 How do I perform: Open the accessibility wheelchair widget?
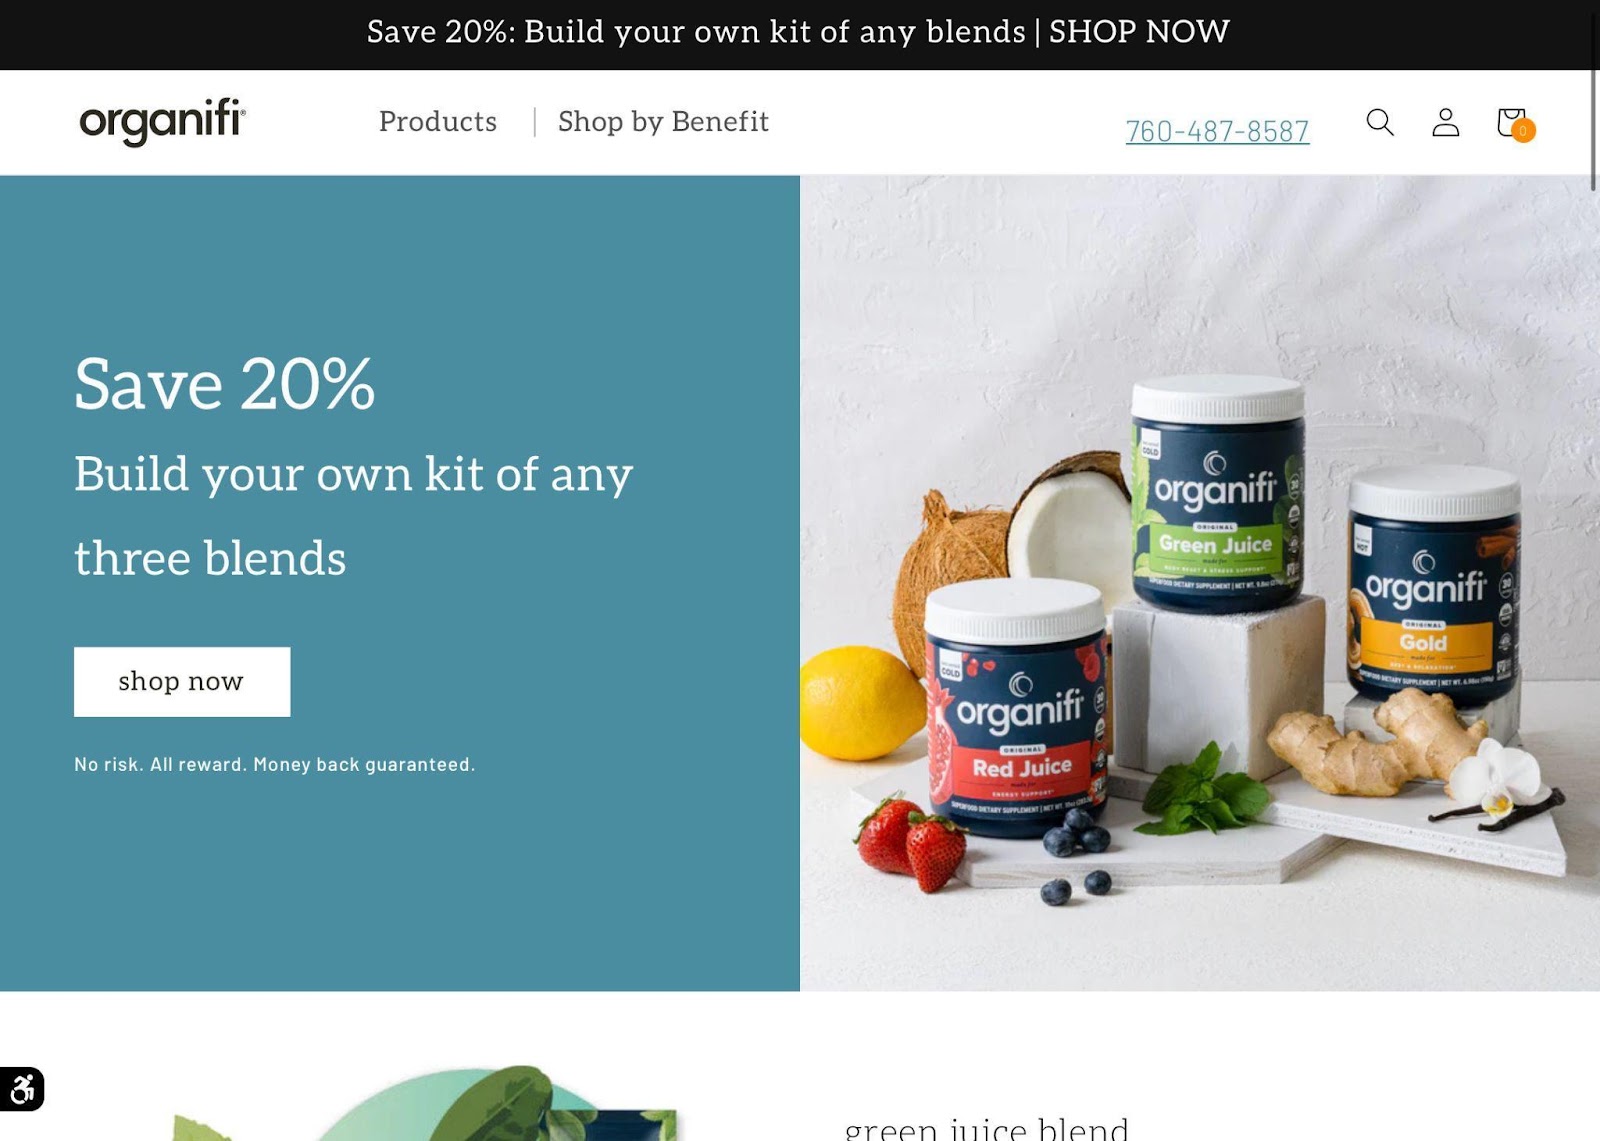[x=22, y=1089]
